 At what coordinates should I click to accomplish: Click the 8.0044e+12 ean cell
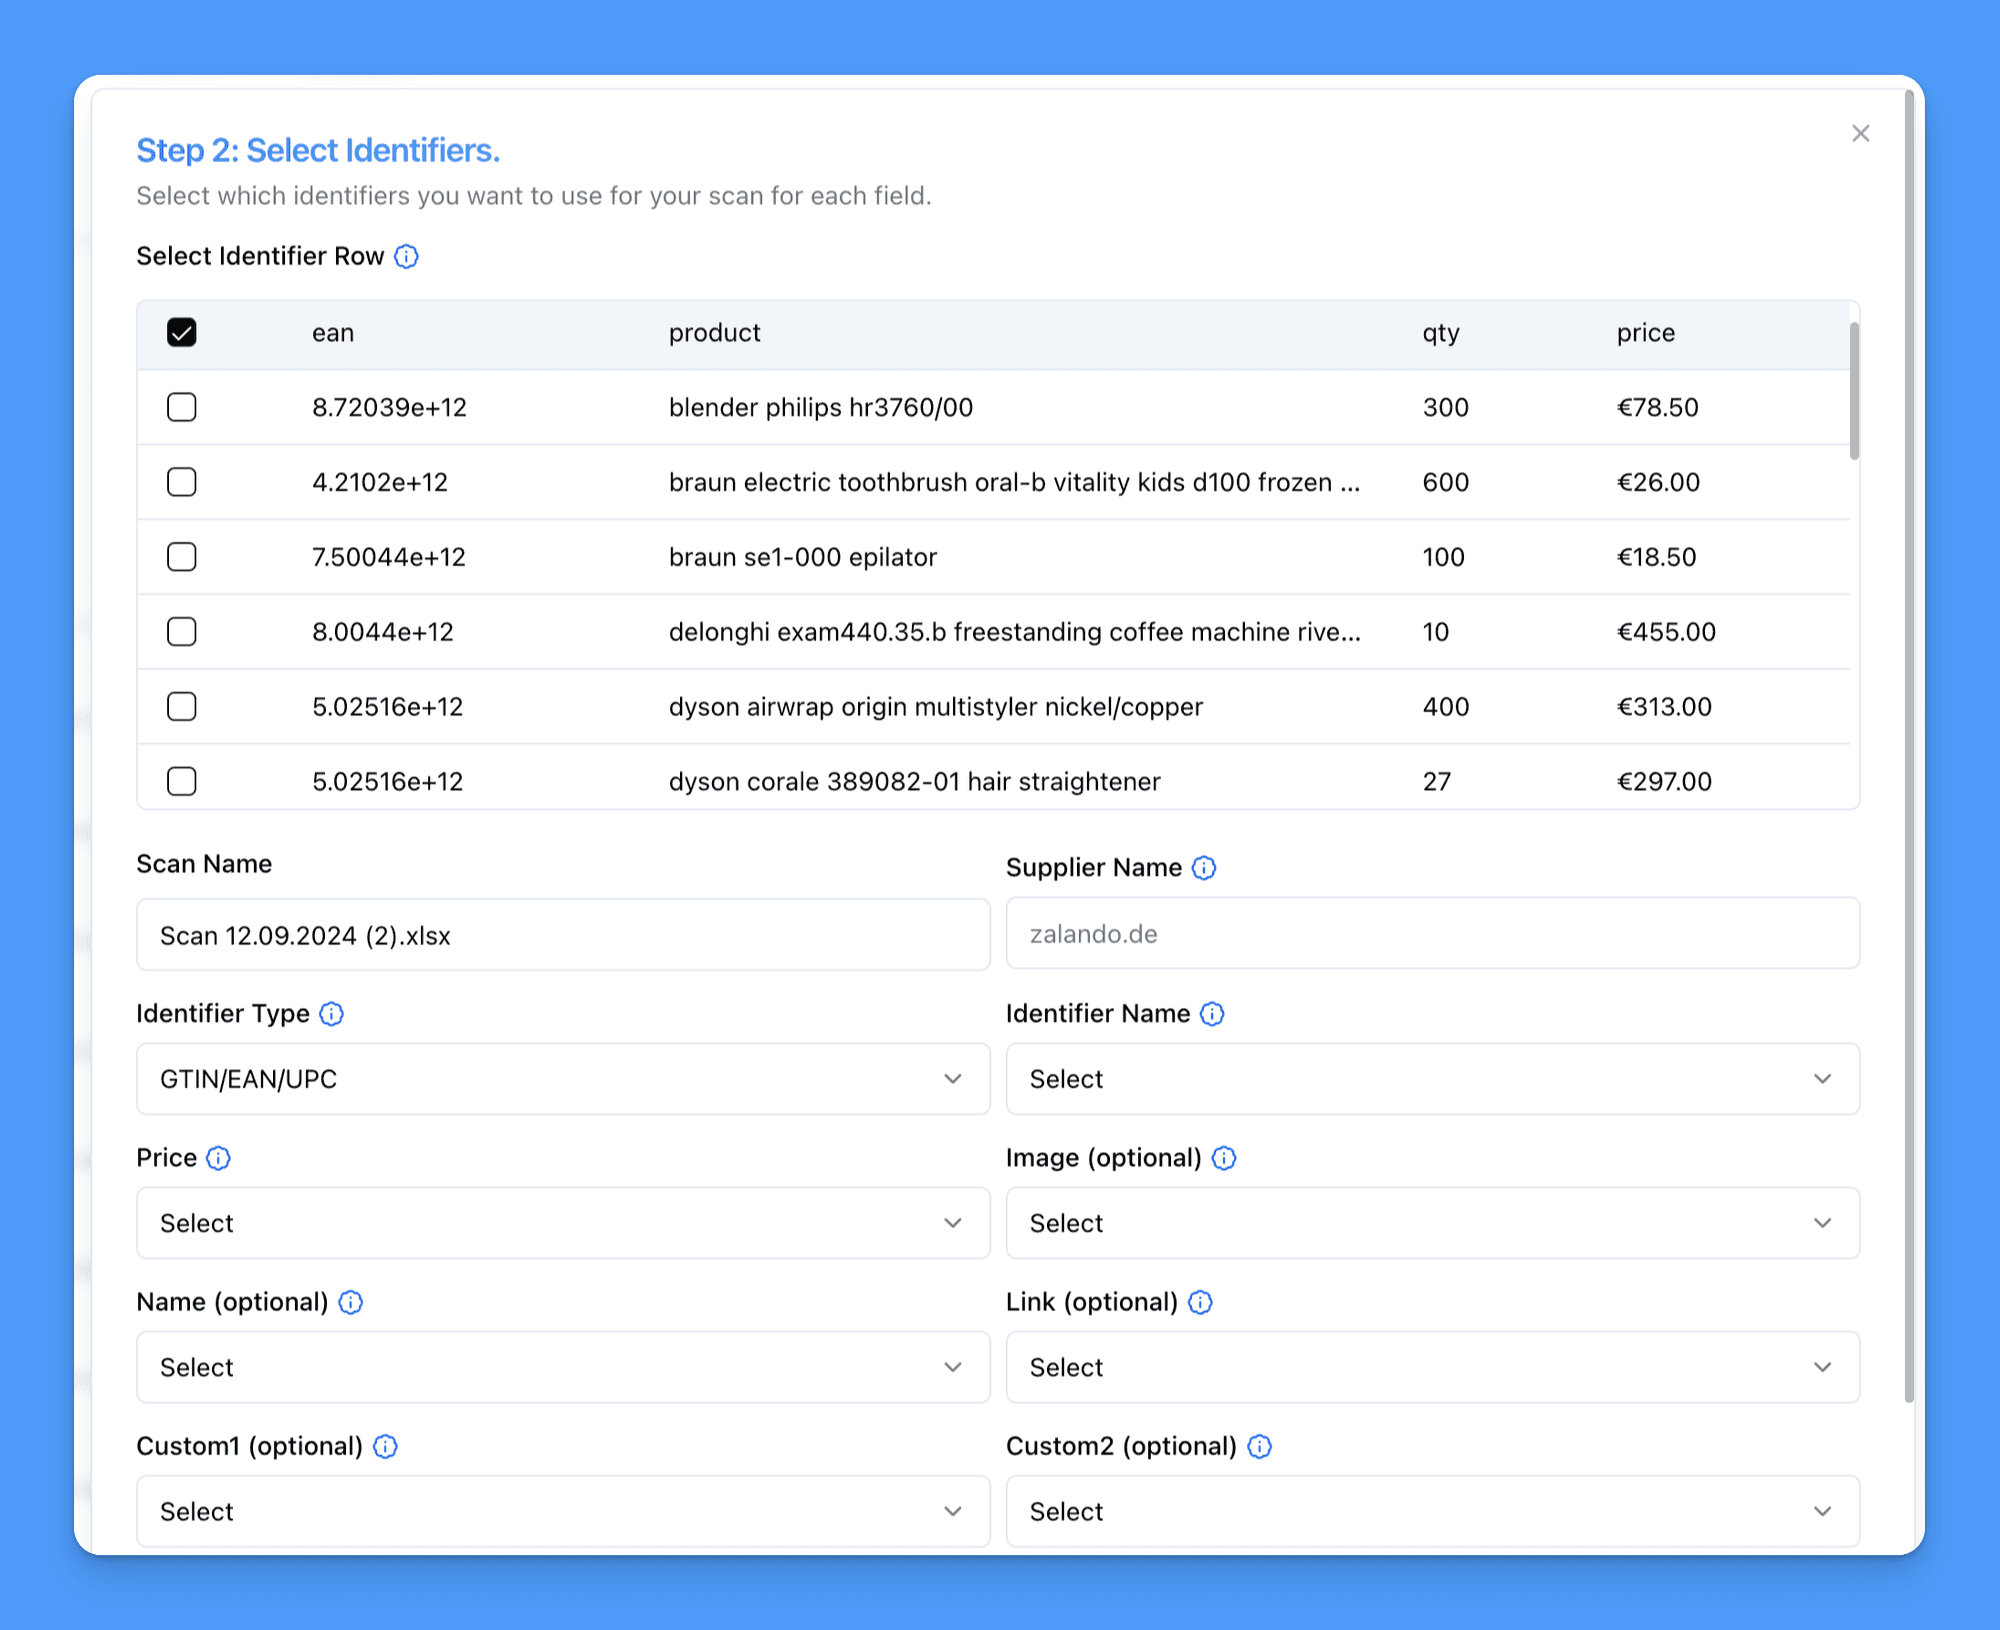(383, 632)
